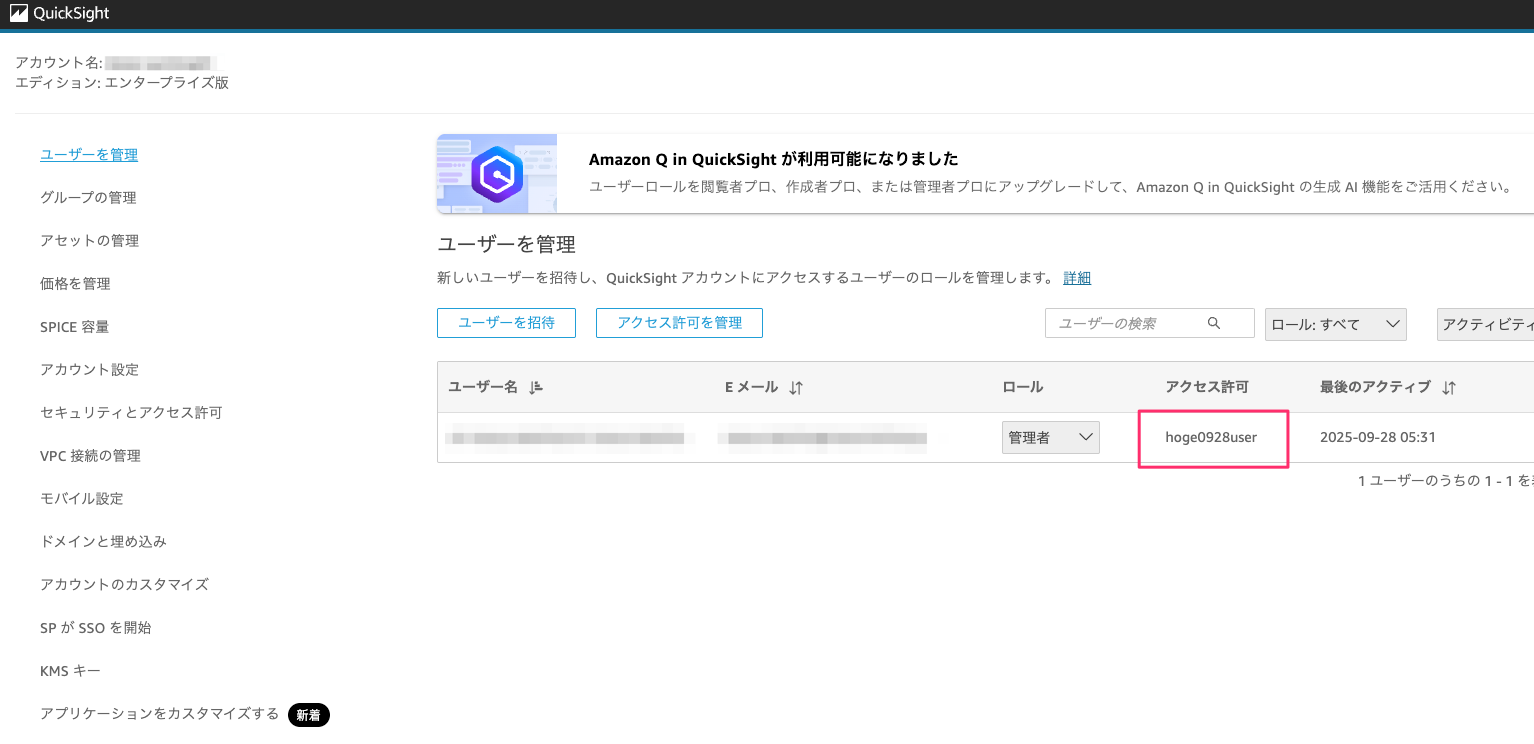Open ドメインと埋め込み in sidebar
This screenshot has width=1534, height=744.
[103, 541]
